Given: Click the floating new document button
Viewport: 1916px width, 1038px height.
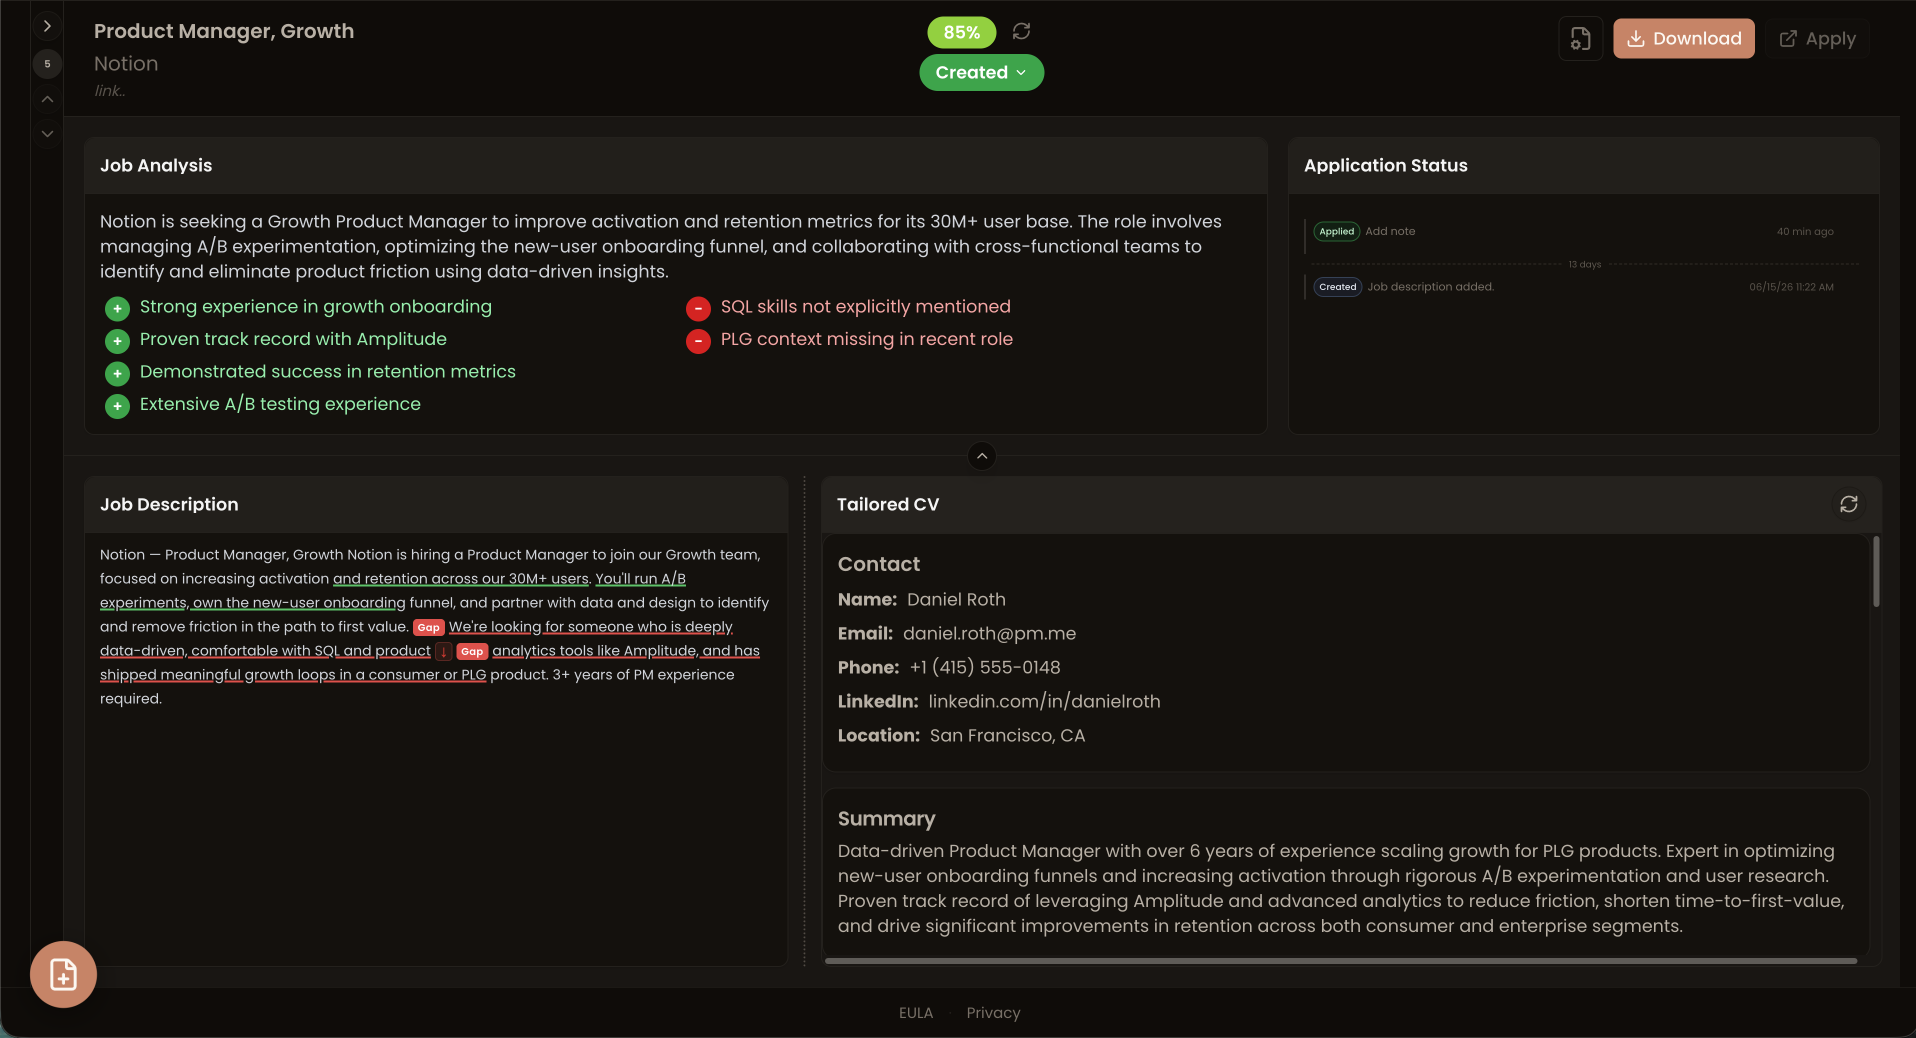Looking at the screenshot, I should [63, 974].
